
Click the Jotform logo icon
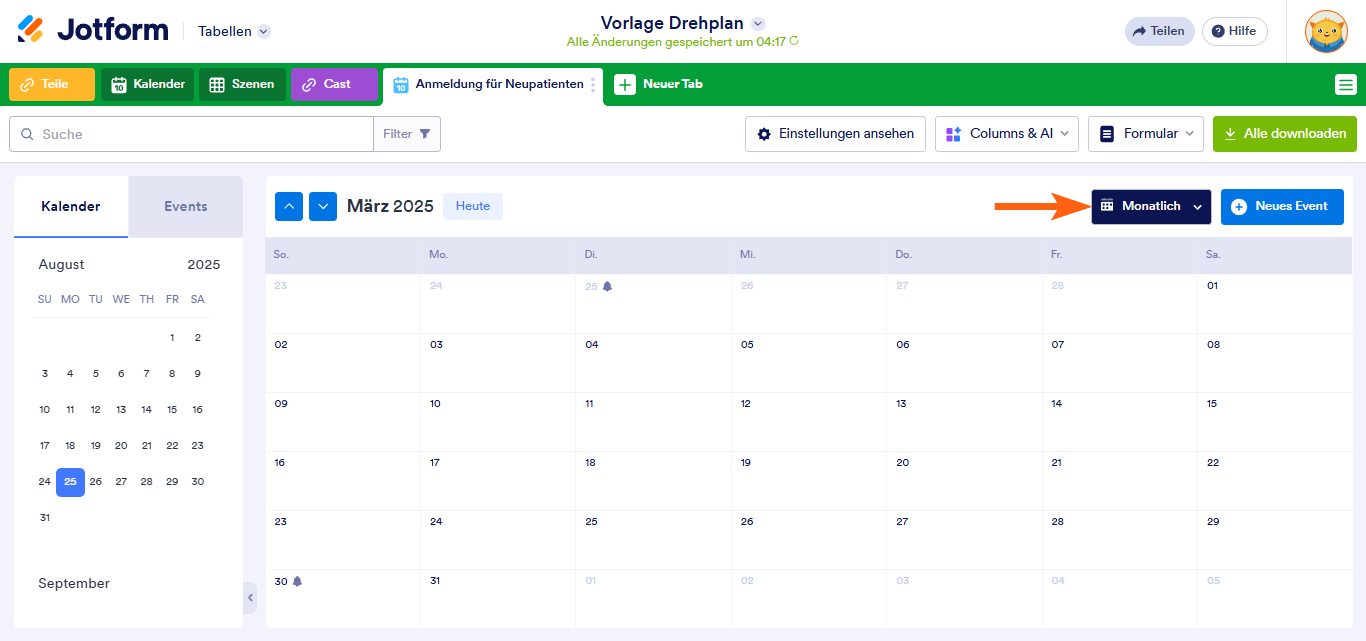[x=31, y=30]
